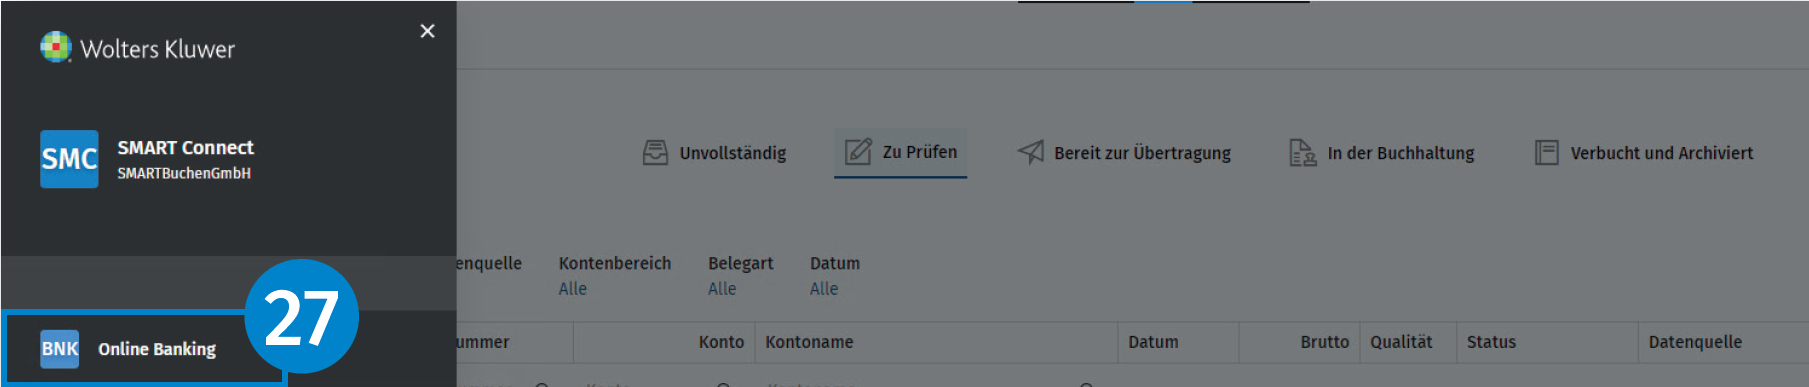Sort by the Brutto column header
The image size is (1809, 387).
click(x=1324, y=342)
